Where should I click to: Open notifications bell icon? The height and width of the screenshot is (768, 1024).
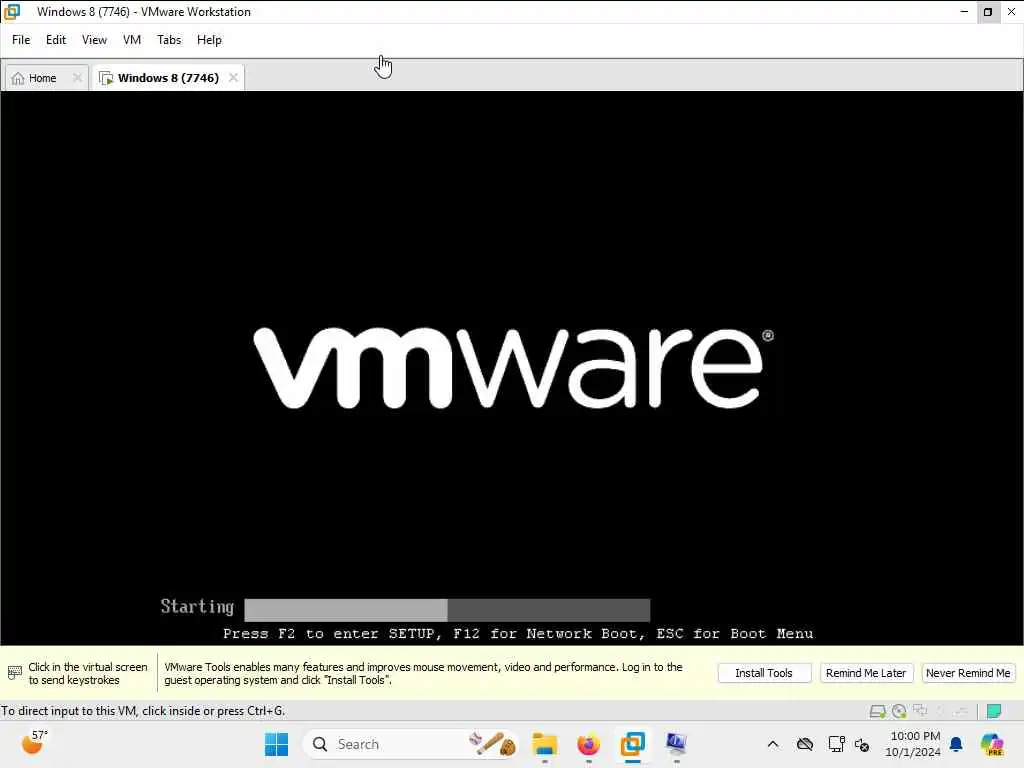coord(956,744)
